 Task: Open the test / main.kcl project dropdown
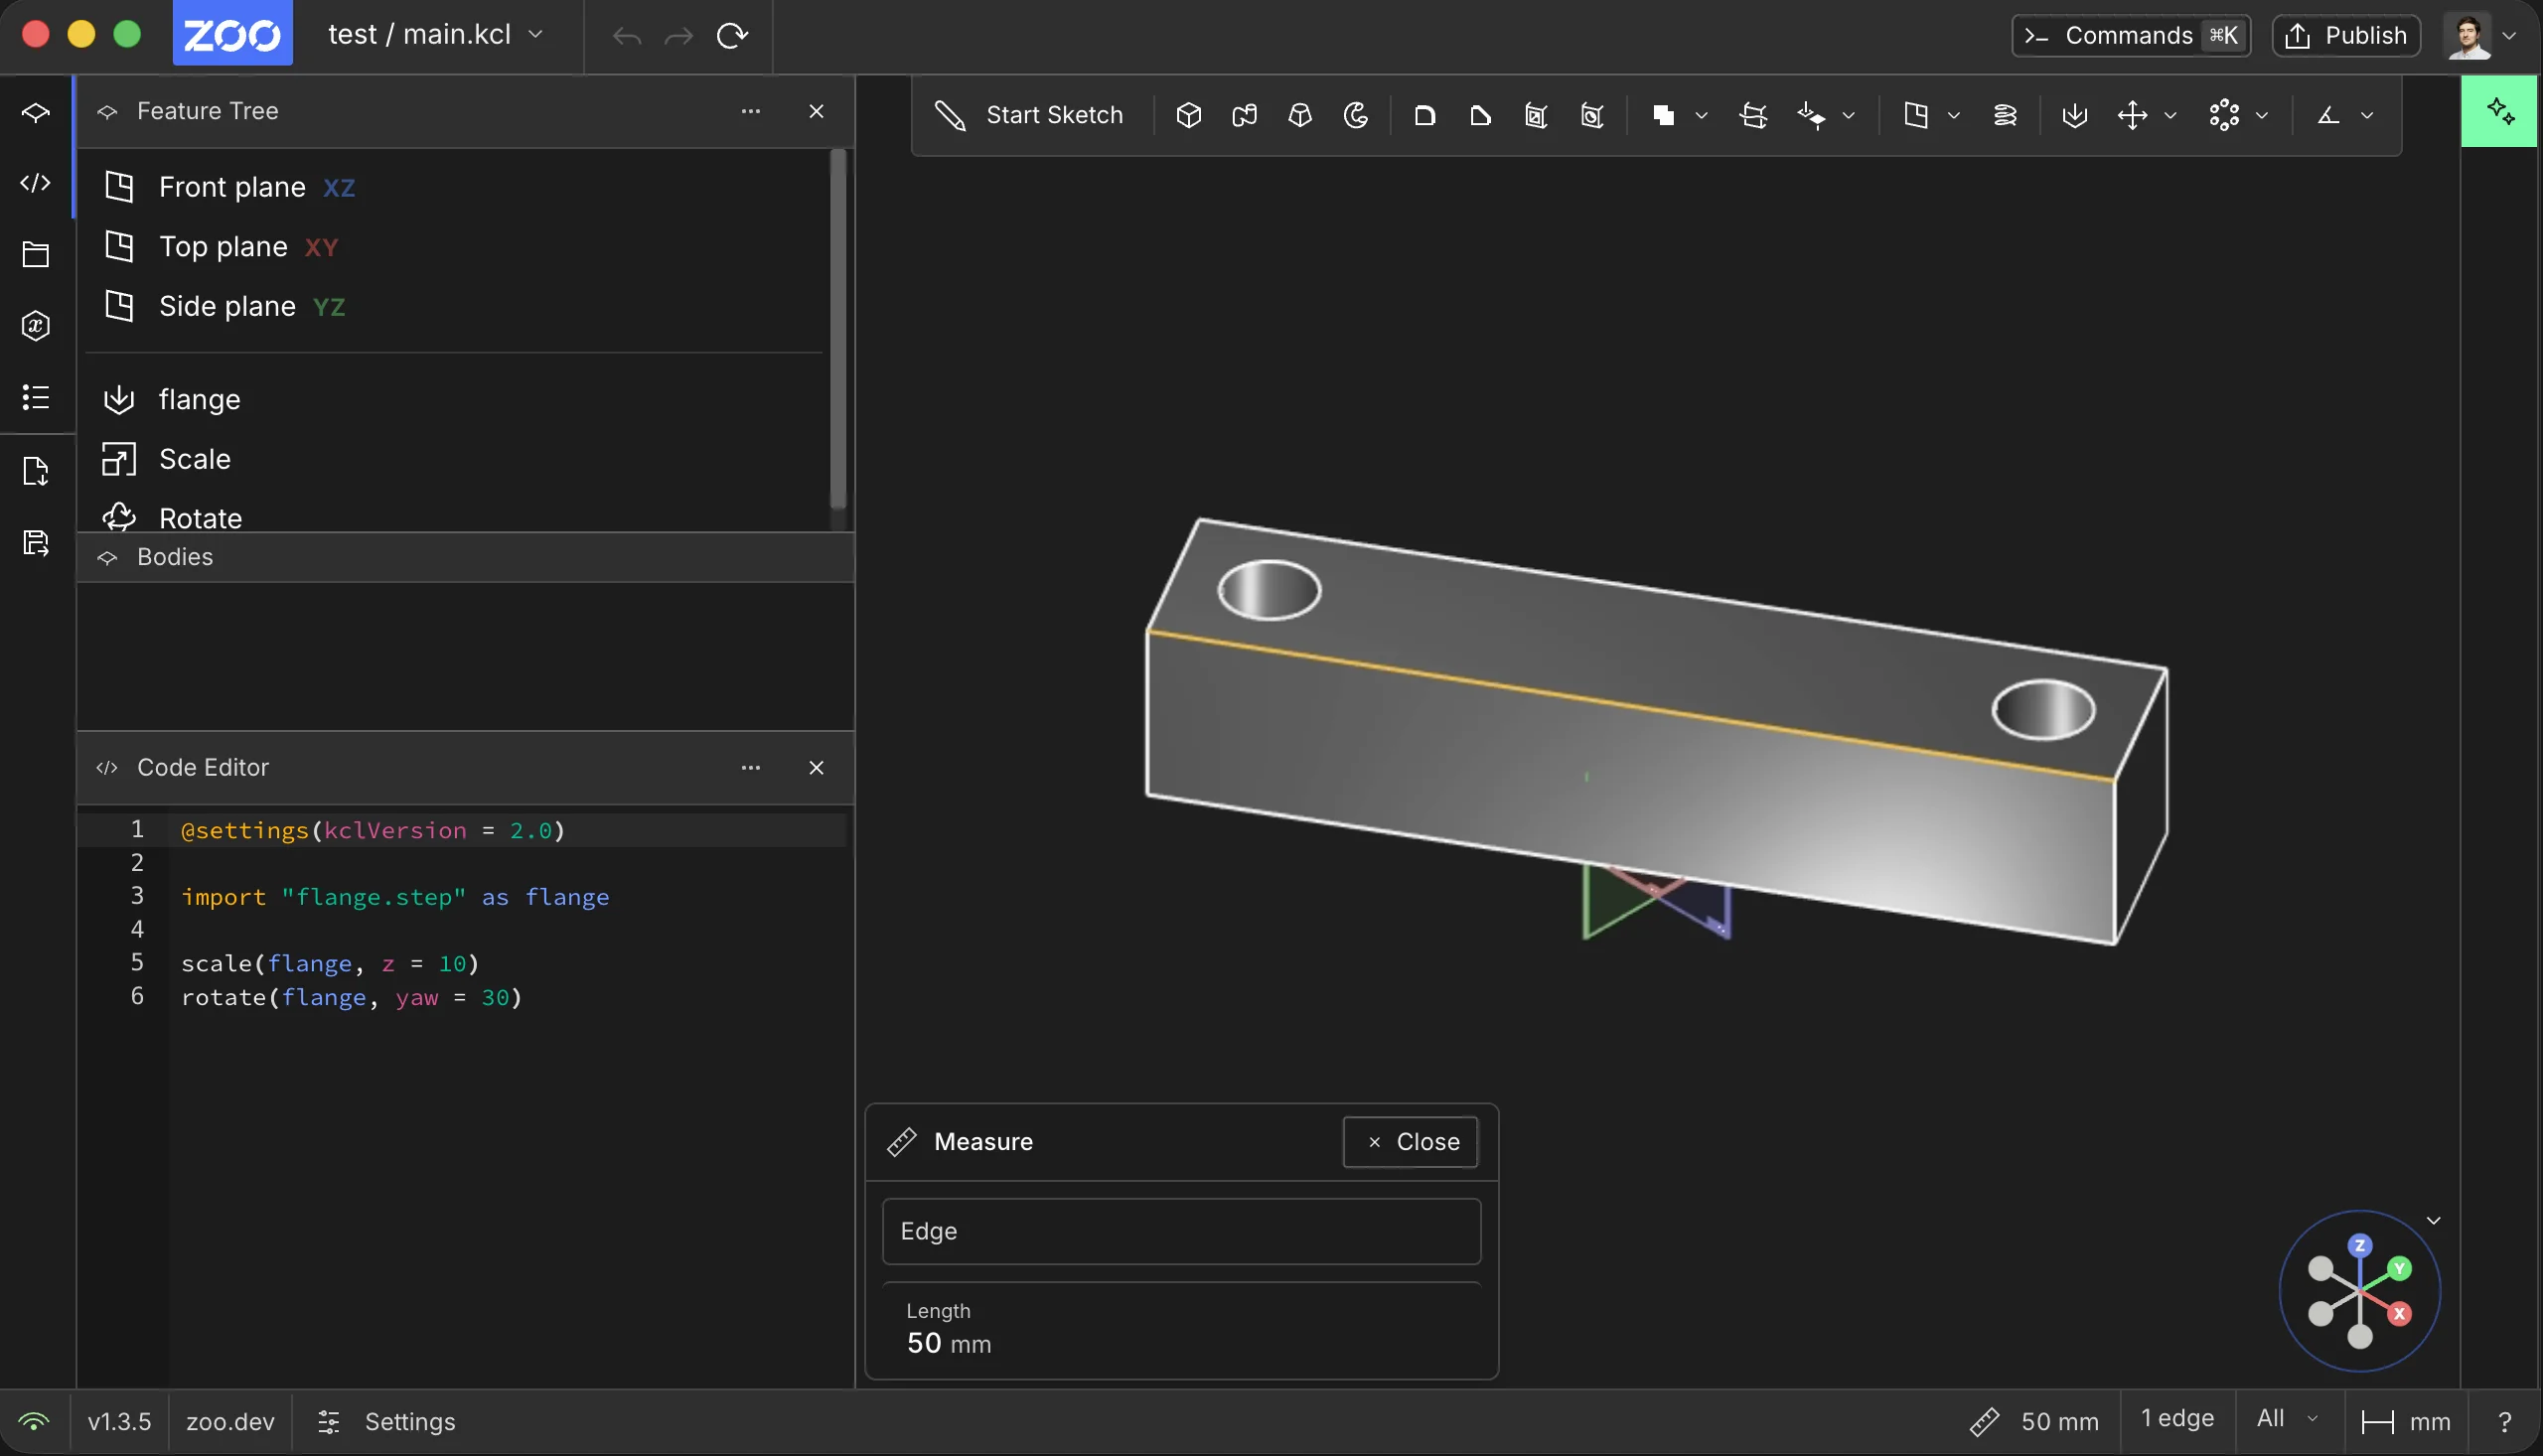[436, 35]
